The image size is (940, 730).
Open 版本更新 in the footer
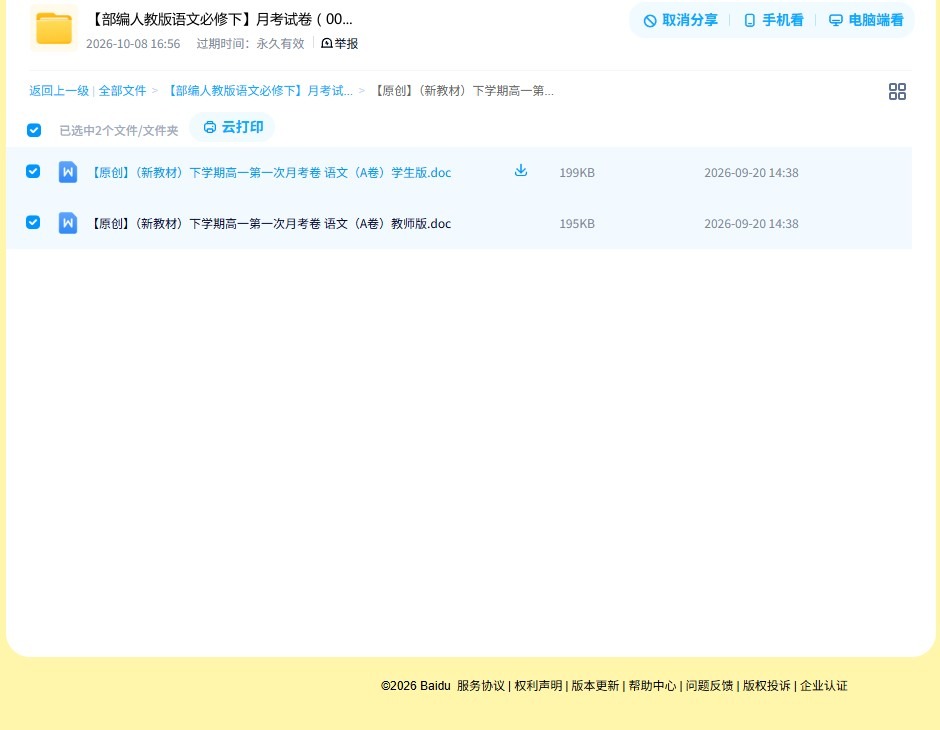[x=595, y=686]
